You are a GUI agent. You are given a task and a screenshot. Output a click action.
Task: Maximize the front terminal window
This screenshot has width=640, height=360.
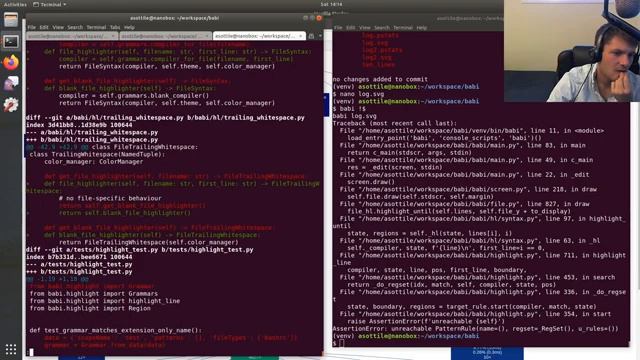point(312,18)
